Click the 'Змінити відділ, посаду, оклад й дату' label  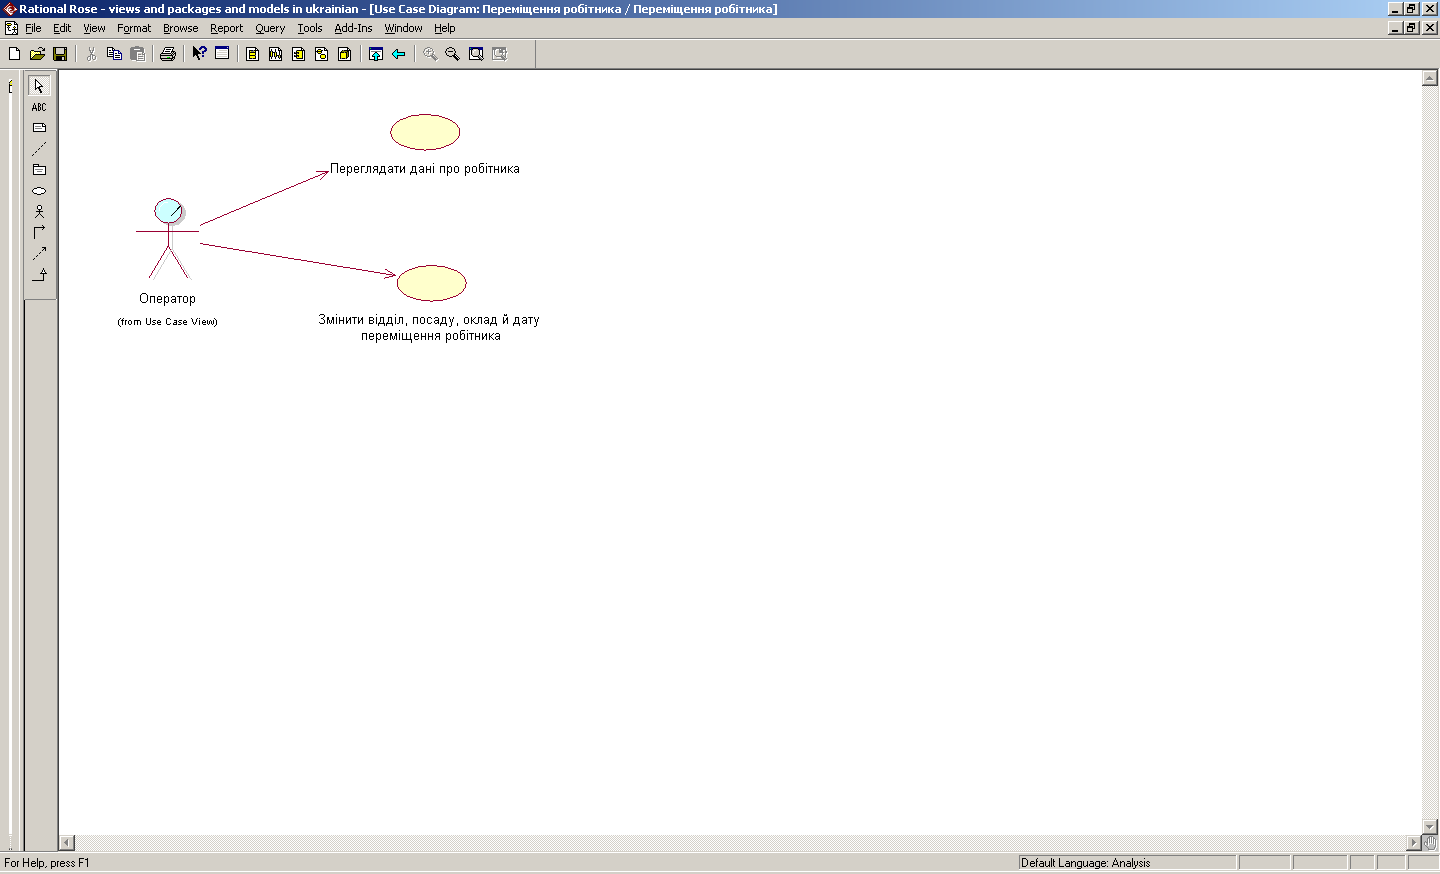click(x=429, y=320)
